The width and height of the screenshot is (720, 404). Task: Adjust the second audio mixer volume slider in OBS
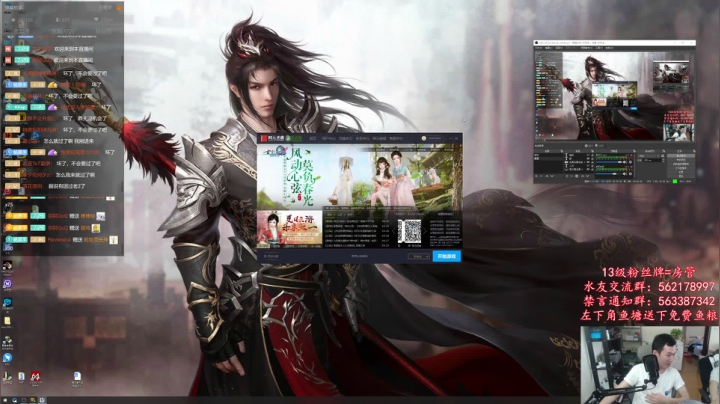pyautogui.click(x=609, y=174)
